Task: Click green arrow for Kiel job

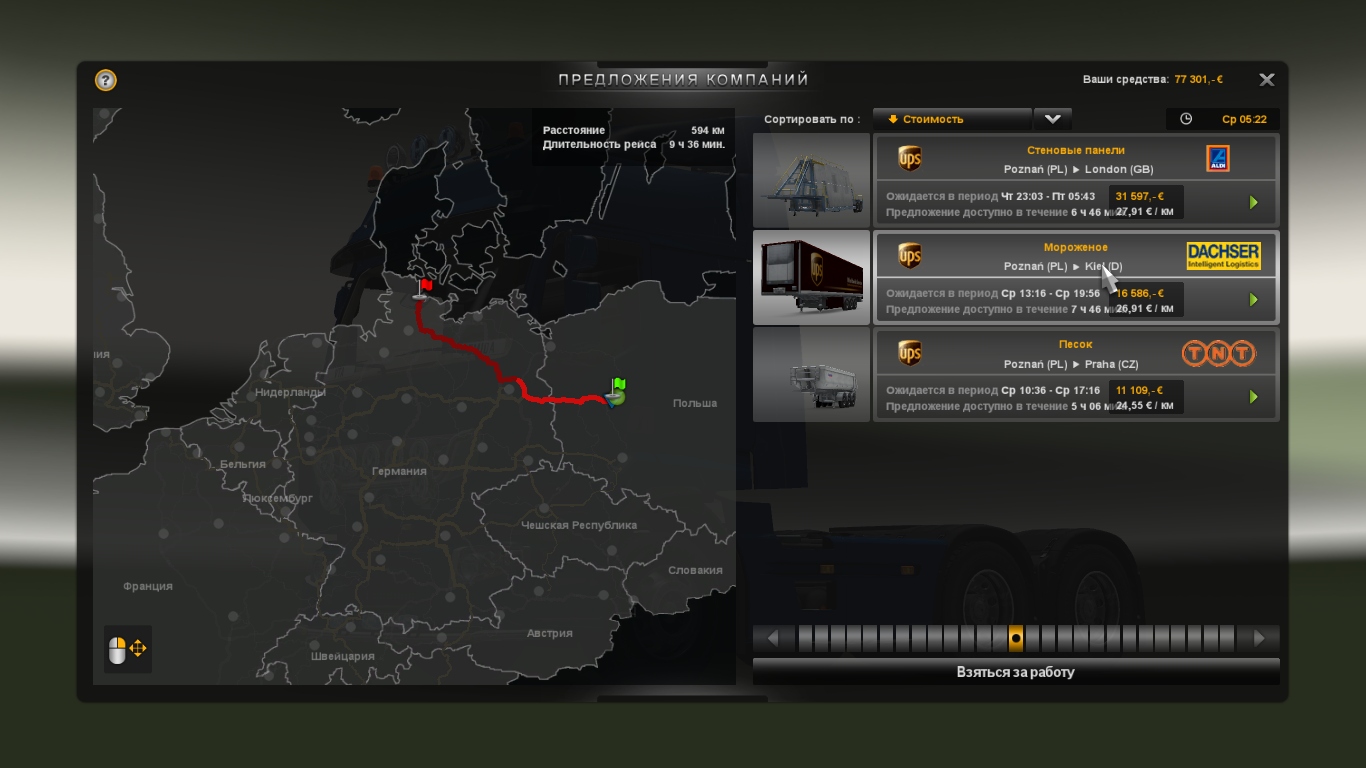Action: (1253, 300)
